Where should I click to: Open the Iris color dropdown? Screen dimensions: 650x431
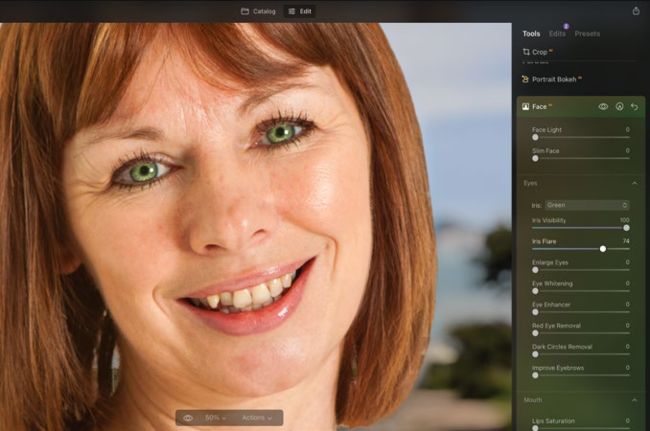[587, 205]
